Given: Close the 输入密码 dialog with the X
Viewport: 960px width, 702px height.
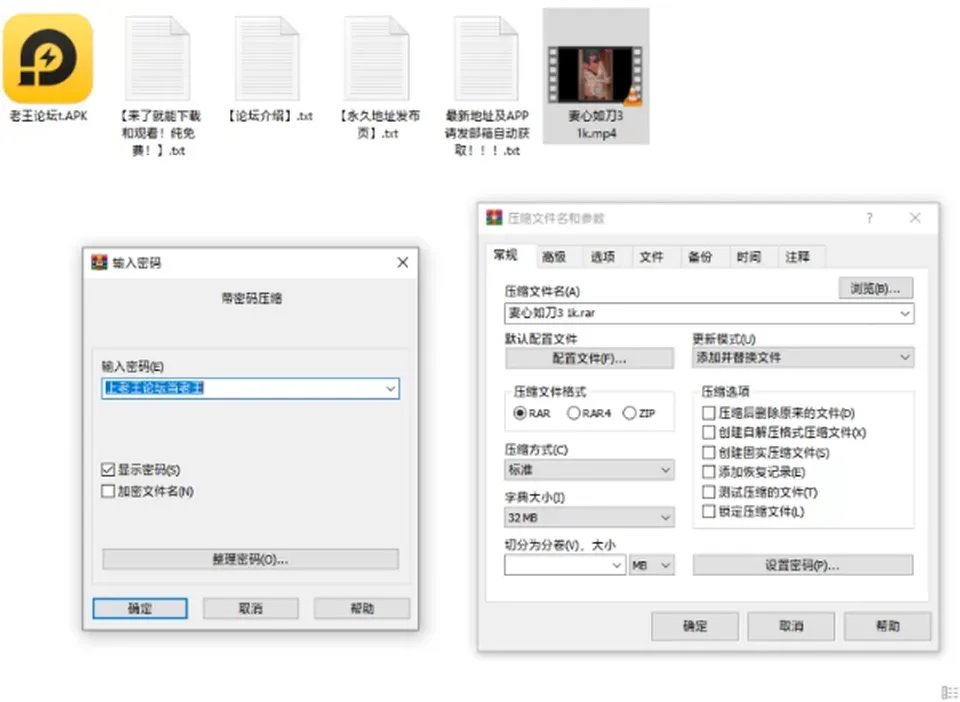Looking at the screenshot, I should pos(402,263).
